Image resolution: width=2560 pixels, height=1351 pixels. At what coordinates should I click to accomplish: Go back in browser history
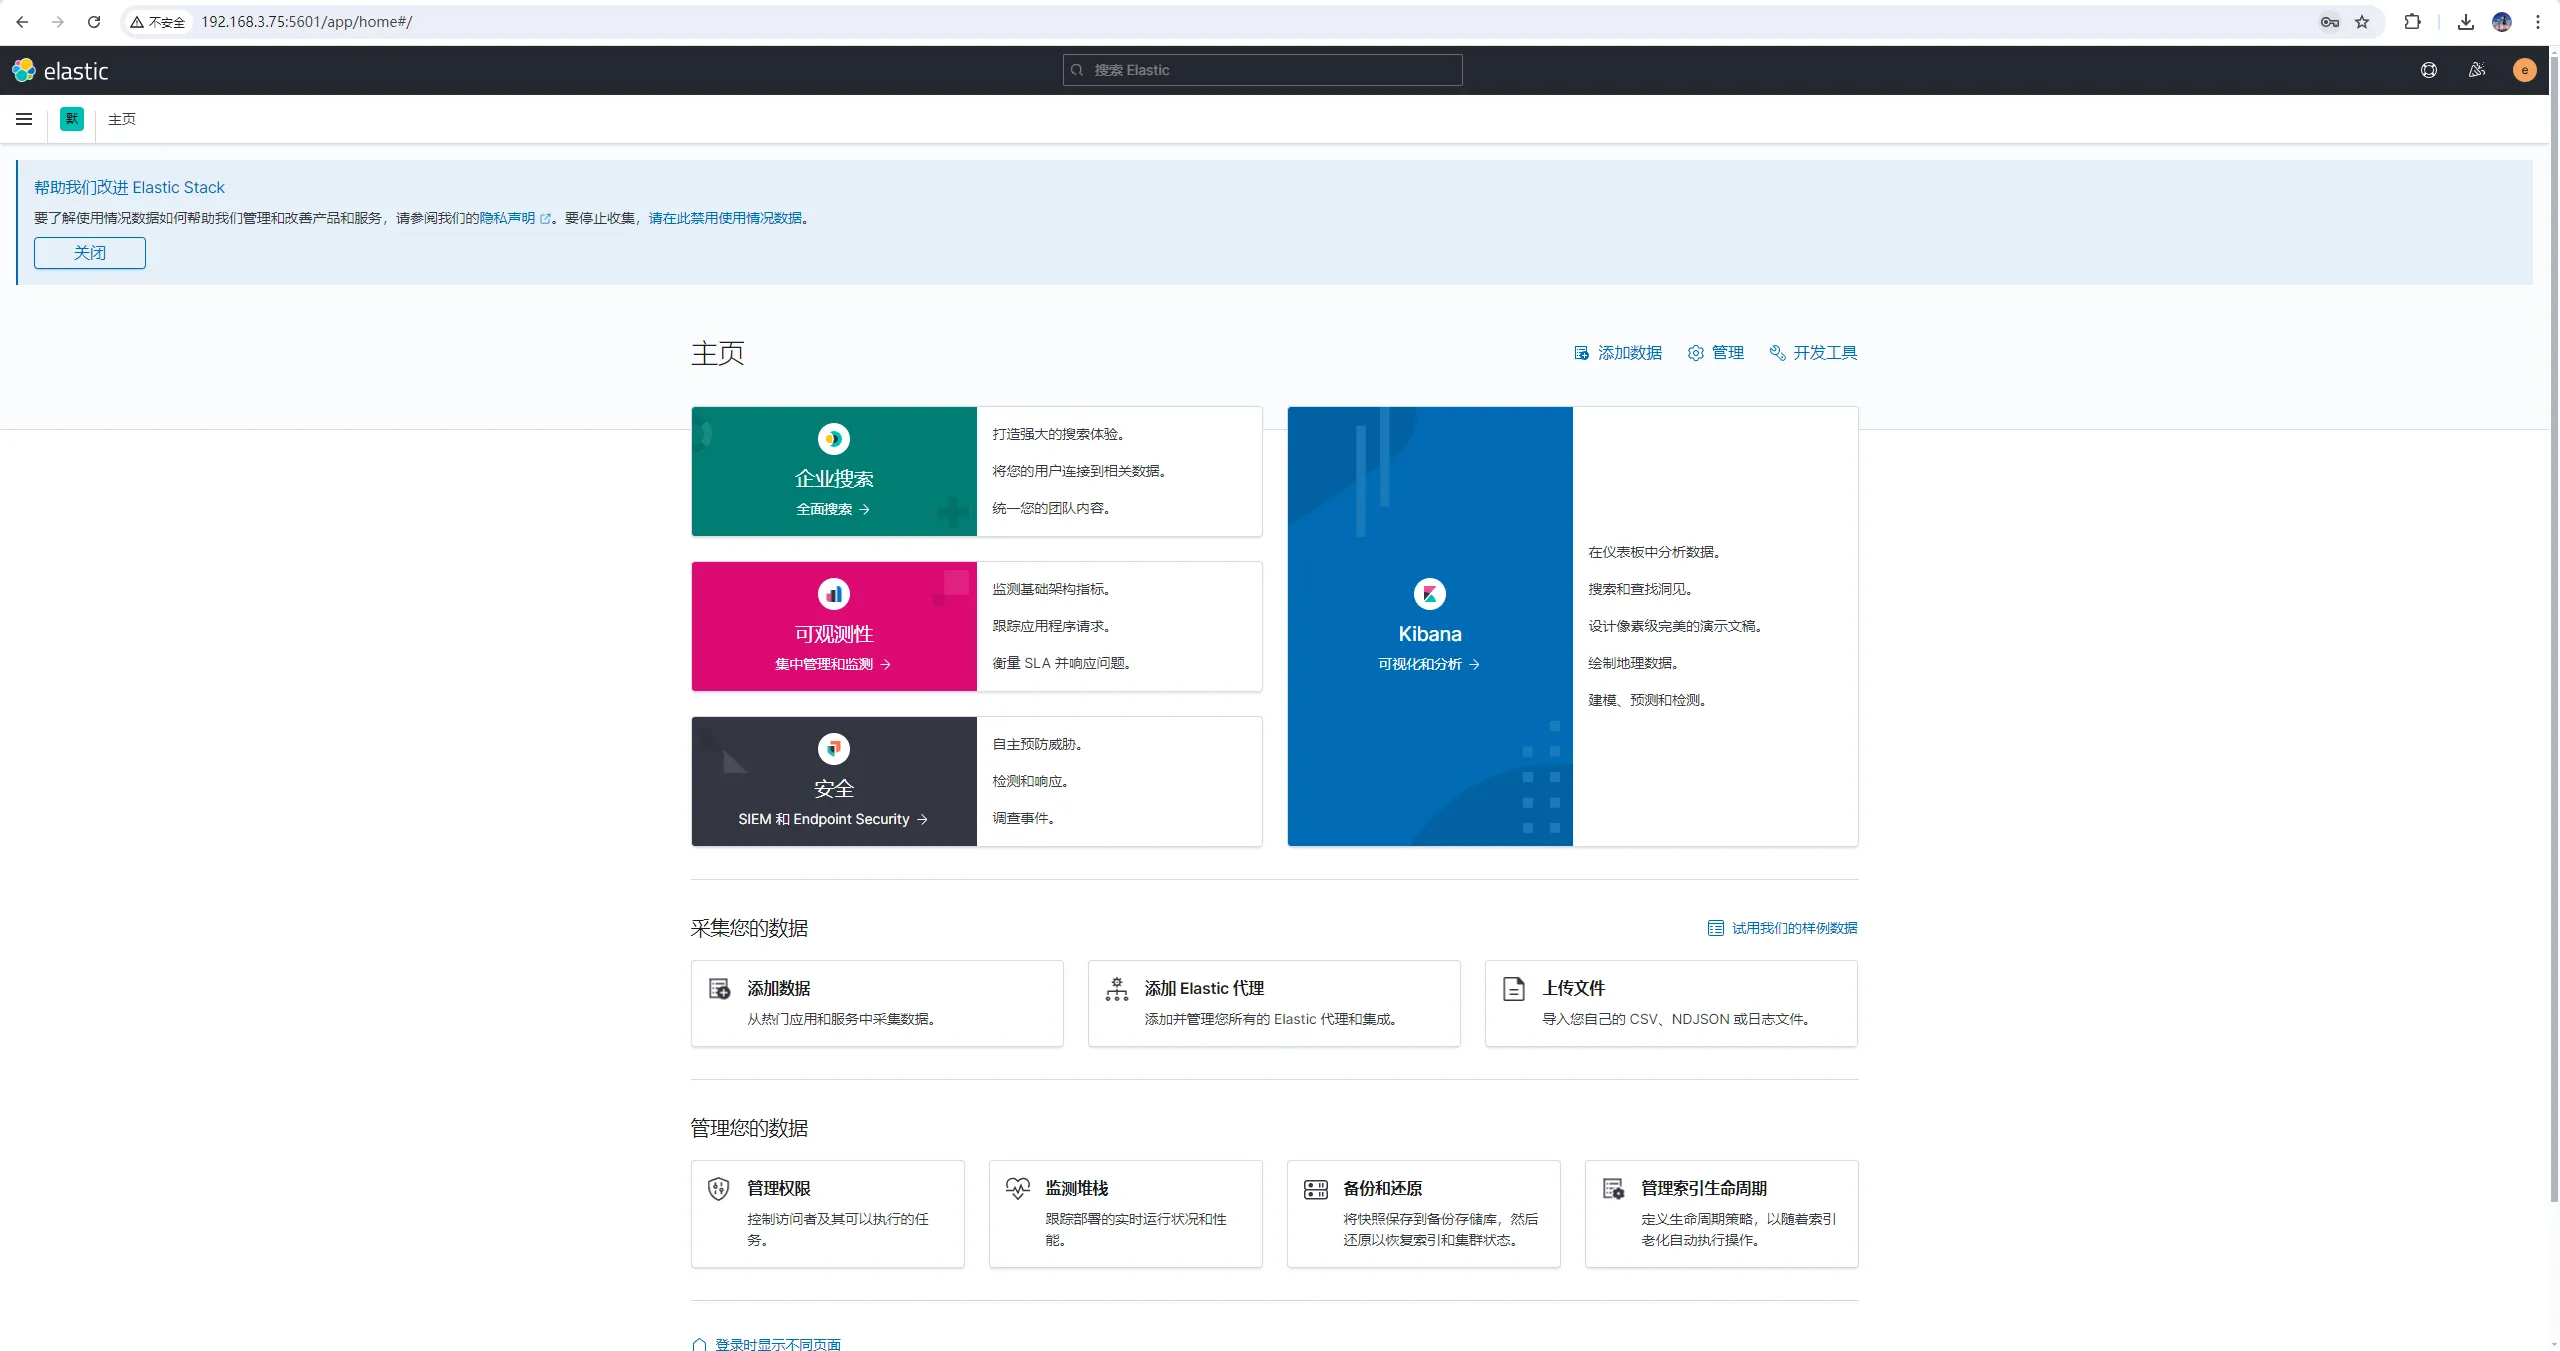click(x=22, y=22)
